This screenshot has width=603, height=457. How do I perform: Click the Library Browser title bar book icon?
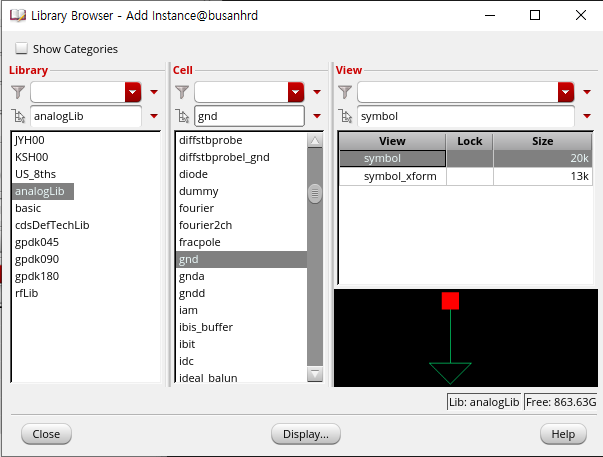[17, 16]
